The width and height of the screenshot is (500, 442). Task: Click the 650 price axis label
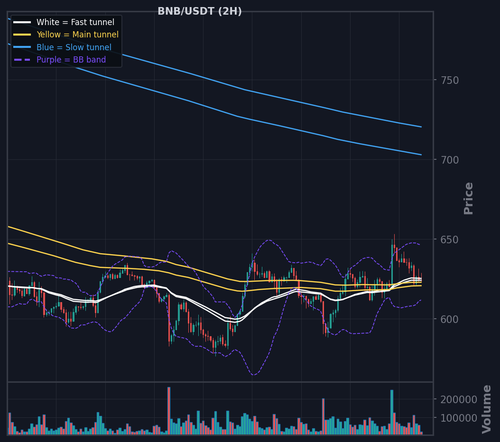point(450,240)
